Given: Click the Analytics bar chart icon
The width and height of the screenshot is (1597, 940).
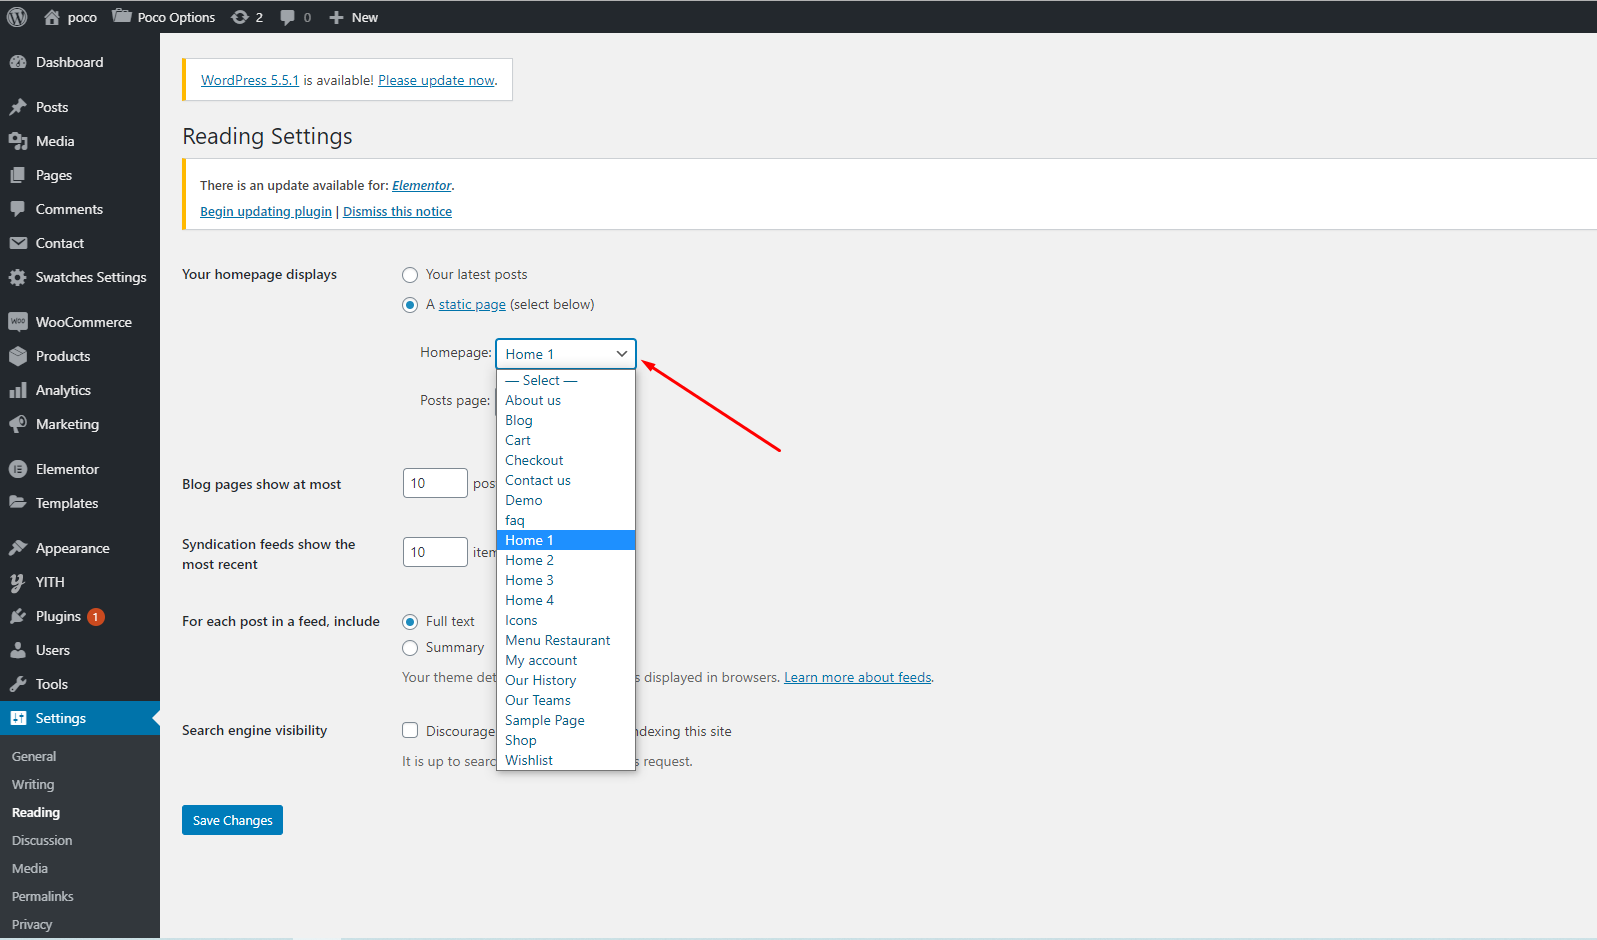Looking at the screenshot, I should 18,390.
